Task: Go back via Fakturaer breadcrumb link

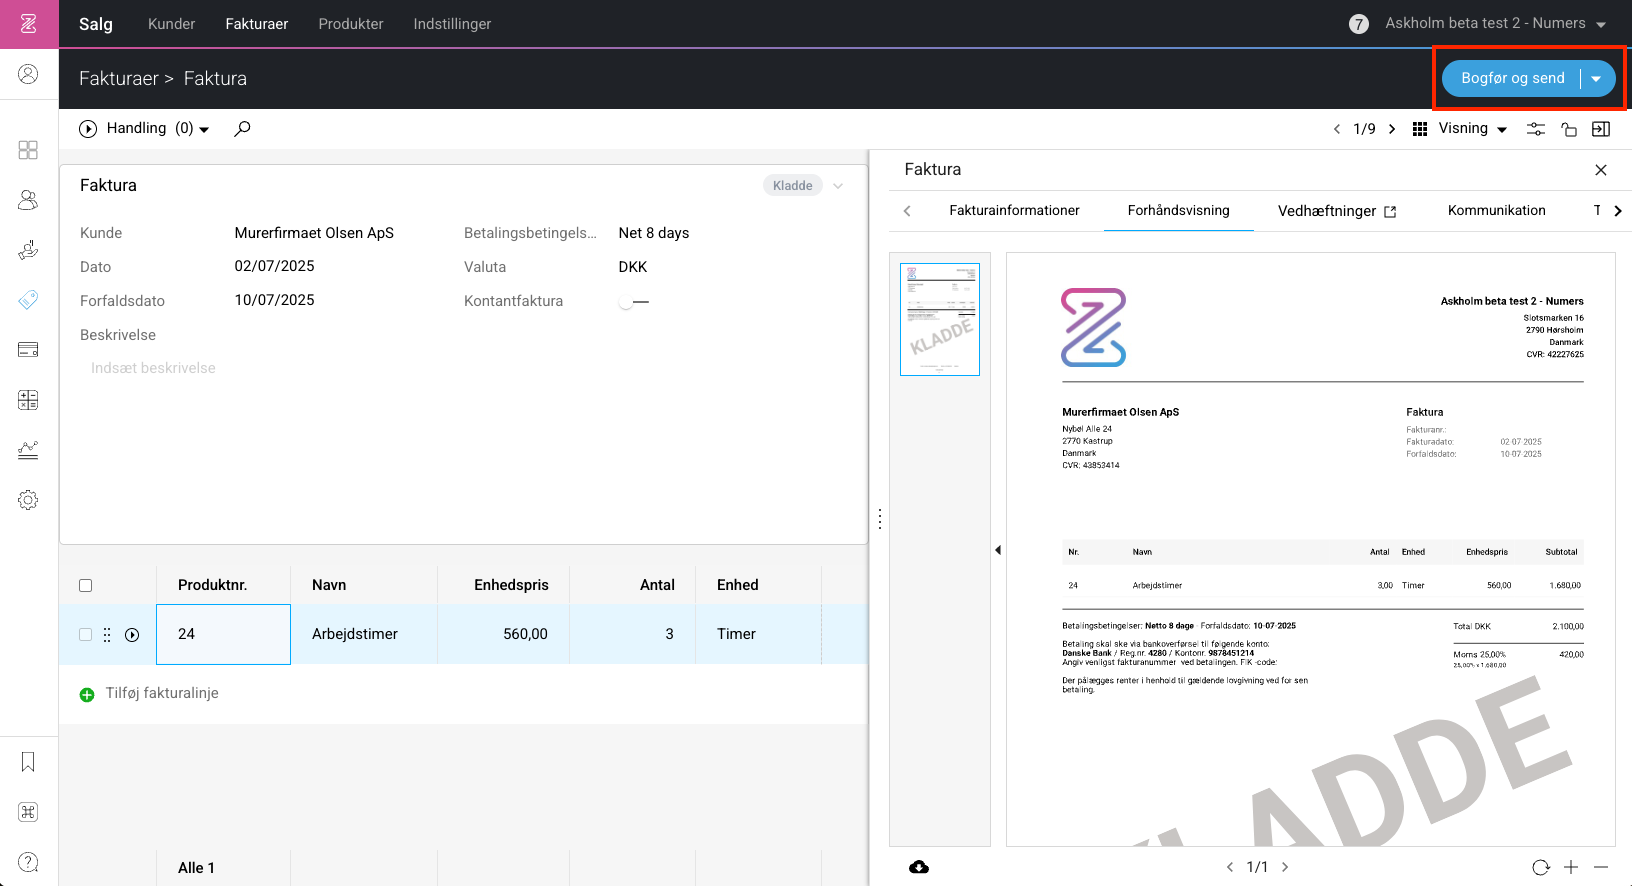Action: point(119,78)
